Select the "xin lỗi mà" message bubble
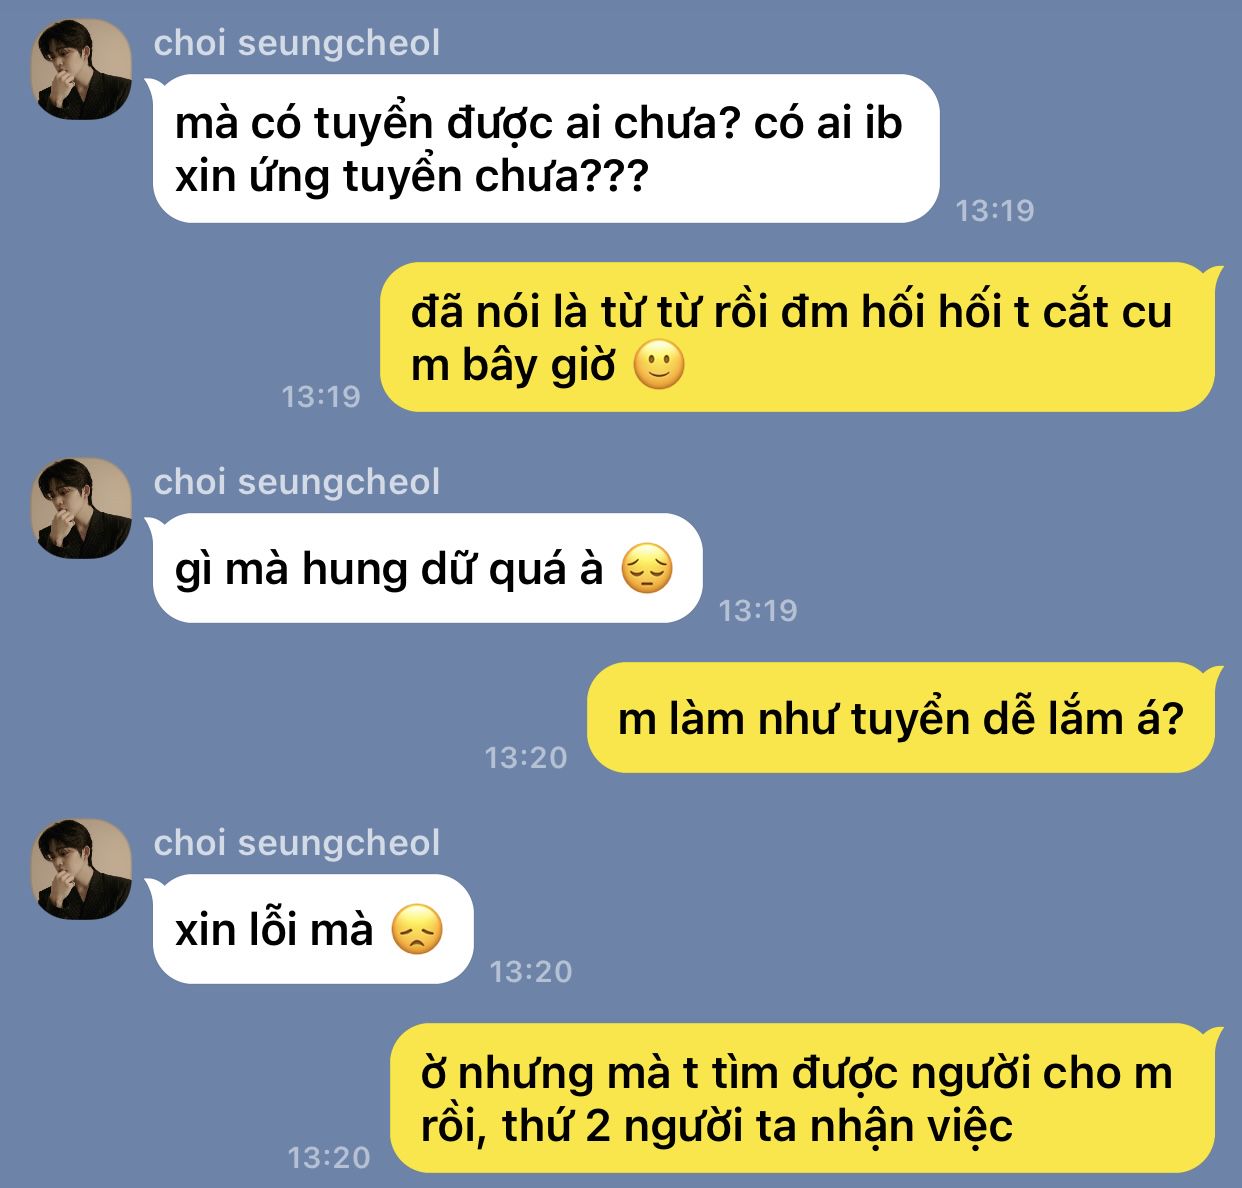Viewport: 1242px width, 1188px height. 312,929
